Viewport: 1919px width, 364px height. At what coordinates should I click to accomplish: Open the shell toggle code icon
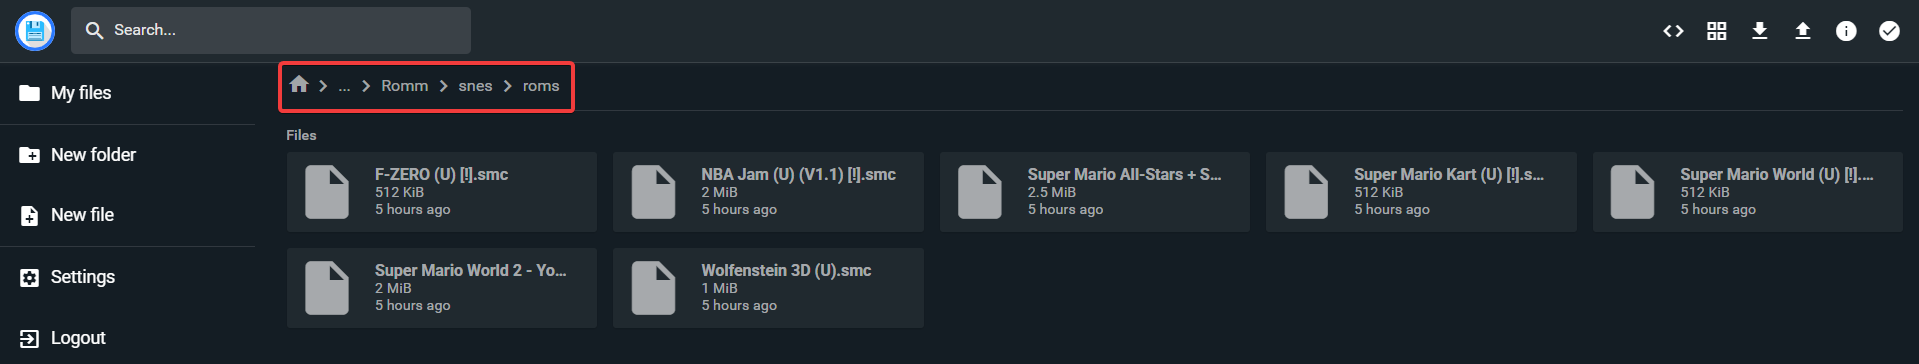pos(1673,31)
